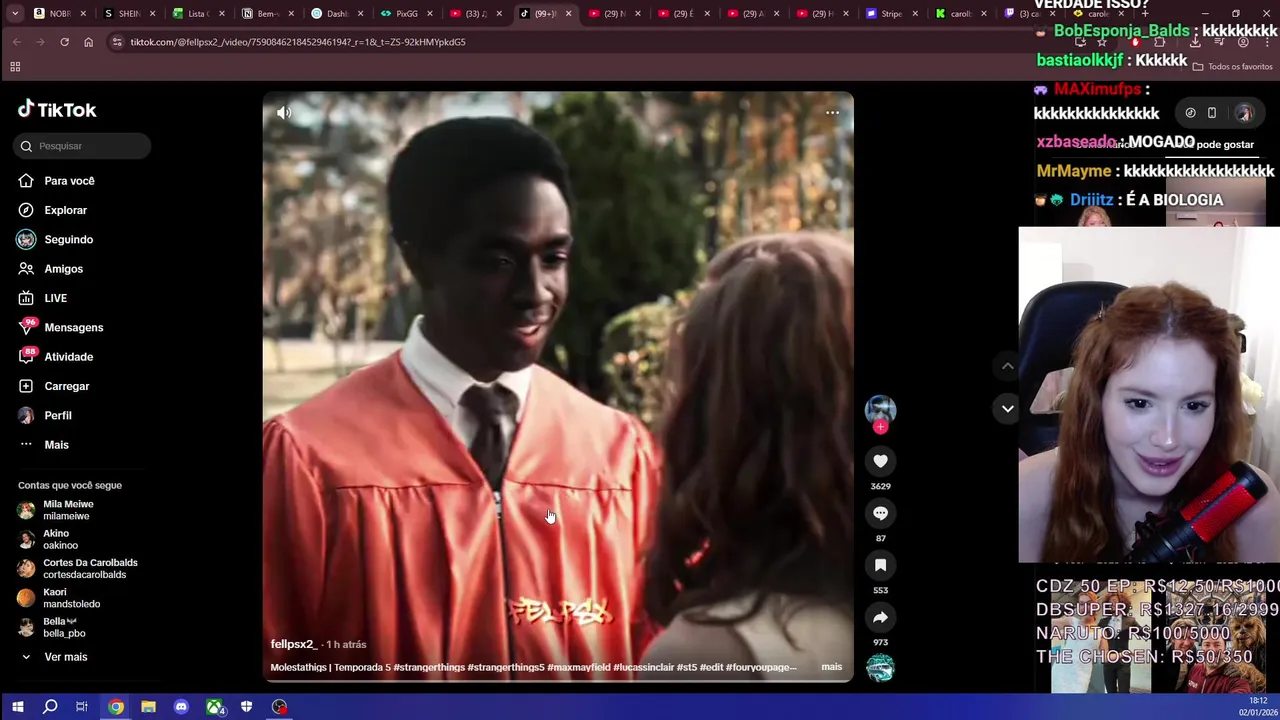Open Discord from the taskbar
Screen dimensions: 1280x720
(181, 707)
